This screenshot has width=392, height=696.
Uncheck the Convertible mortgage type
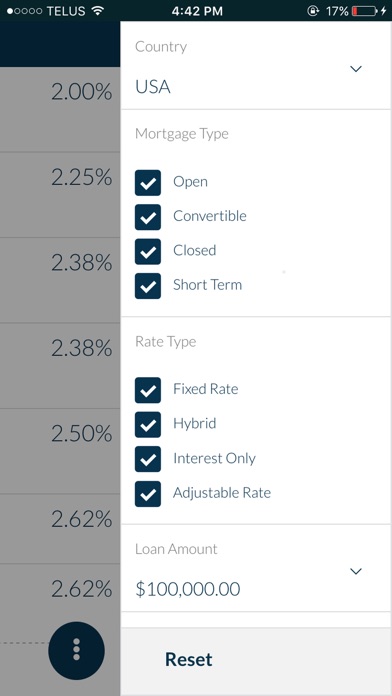click(x=148, y=217)
